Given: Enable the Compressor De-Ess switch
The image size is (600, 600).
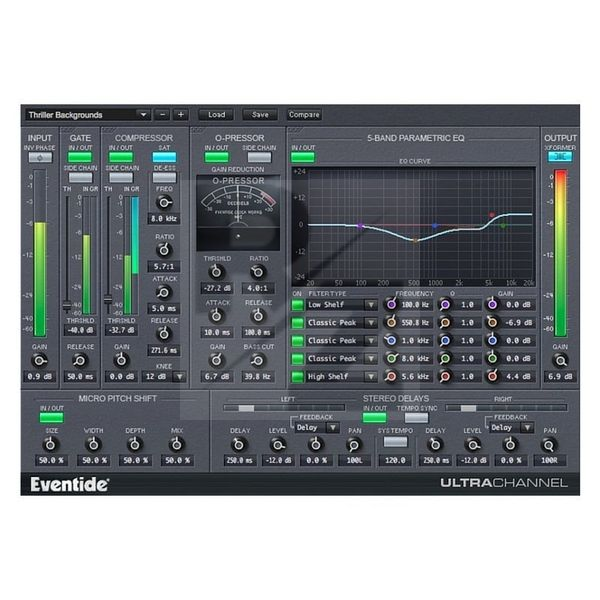Looking at the screenshot, I should tap(164, 177).
